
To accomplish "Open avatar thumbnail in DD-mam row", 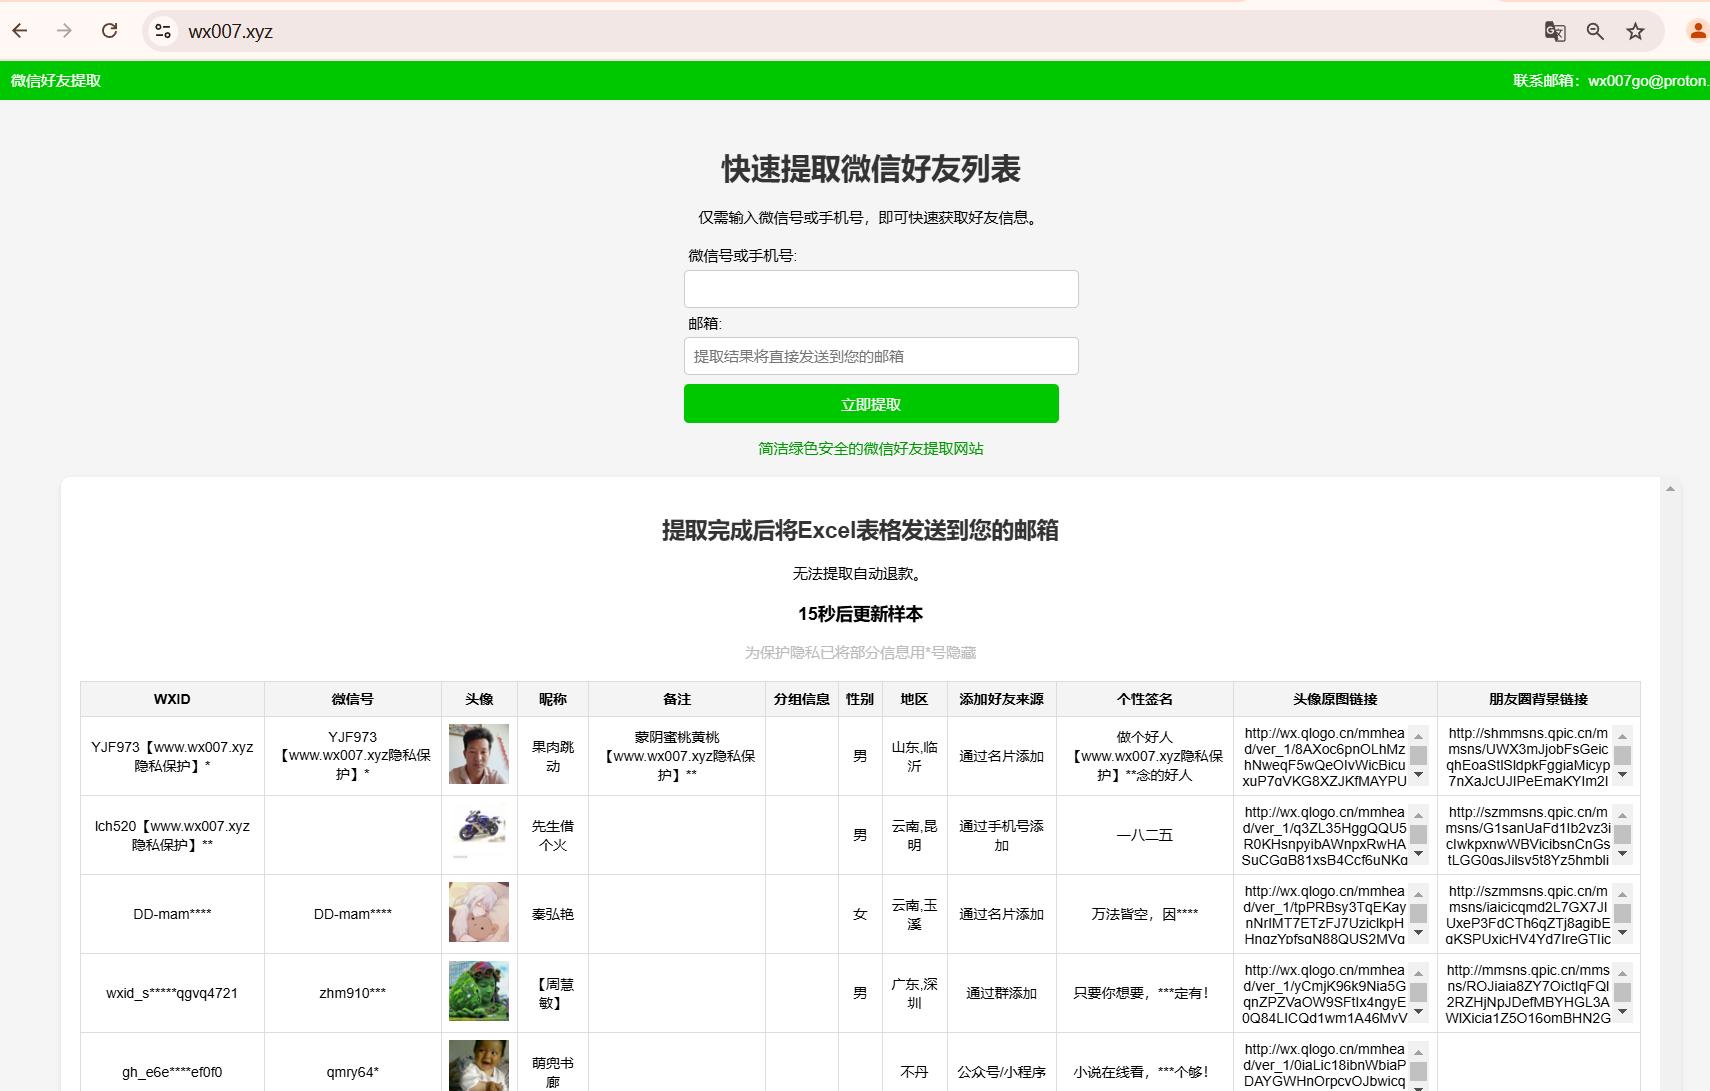I will pyautogui.click(x=479, y=912).
